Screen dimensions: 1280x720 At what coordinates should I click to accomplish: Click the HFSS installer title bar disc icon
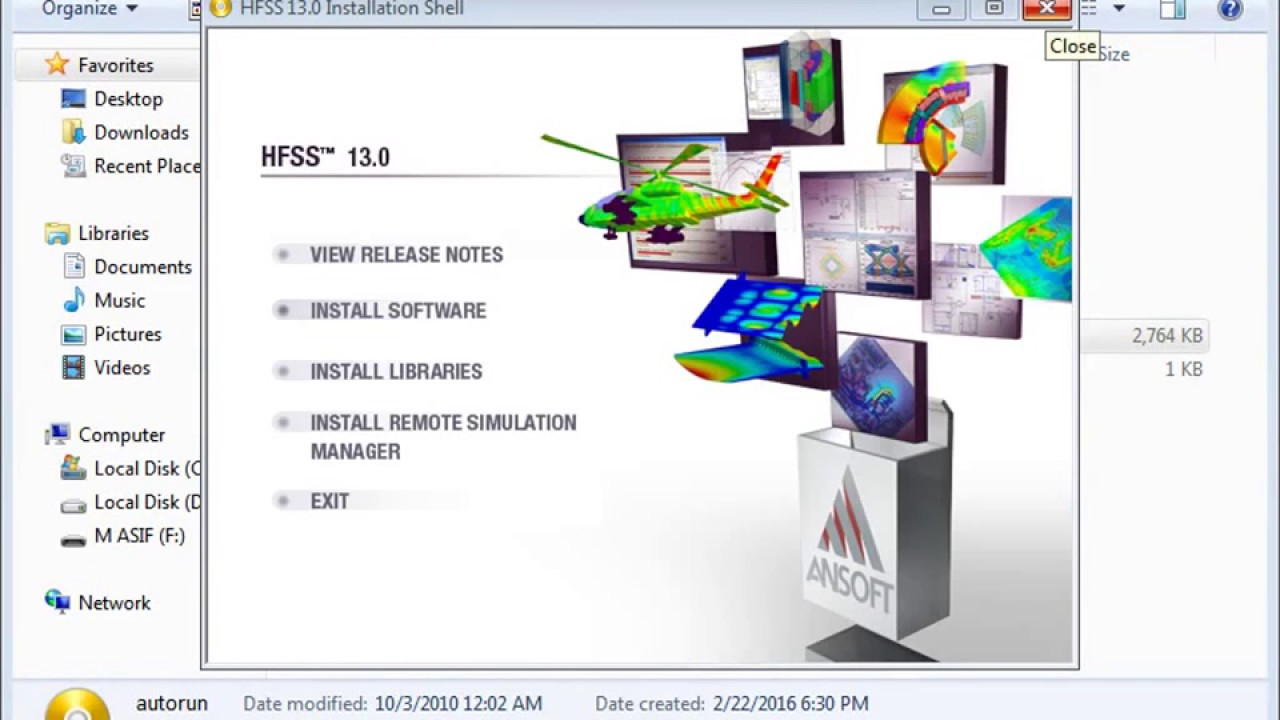(x=221, y=9)
